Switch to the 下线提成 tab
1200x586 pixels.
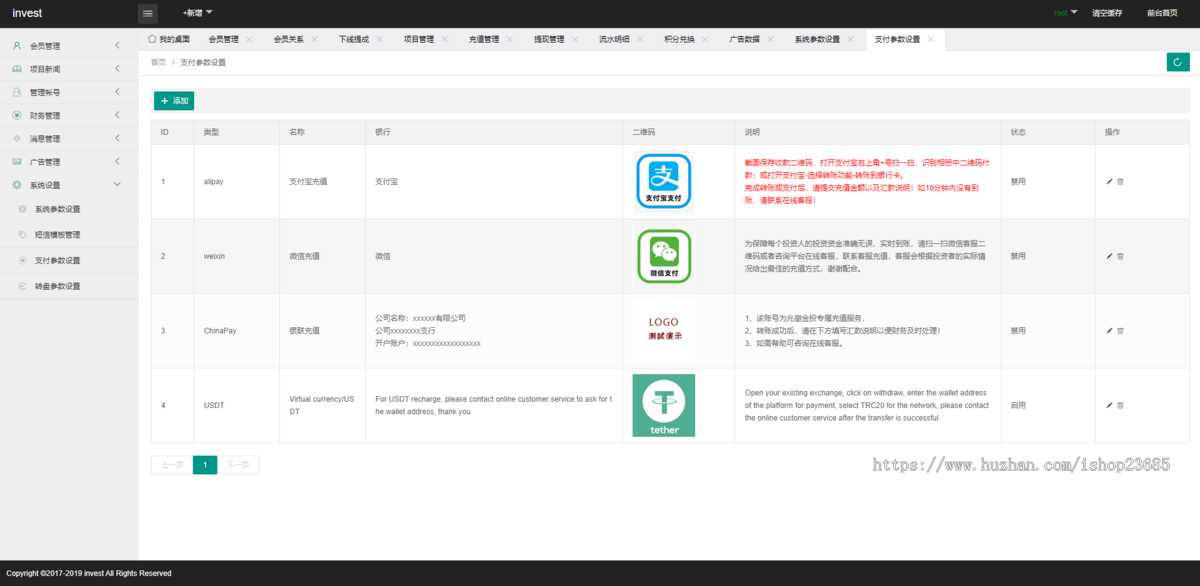(x=353, y=39)
